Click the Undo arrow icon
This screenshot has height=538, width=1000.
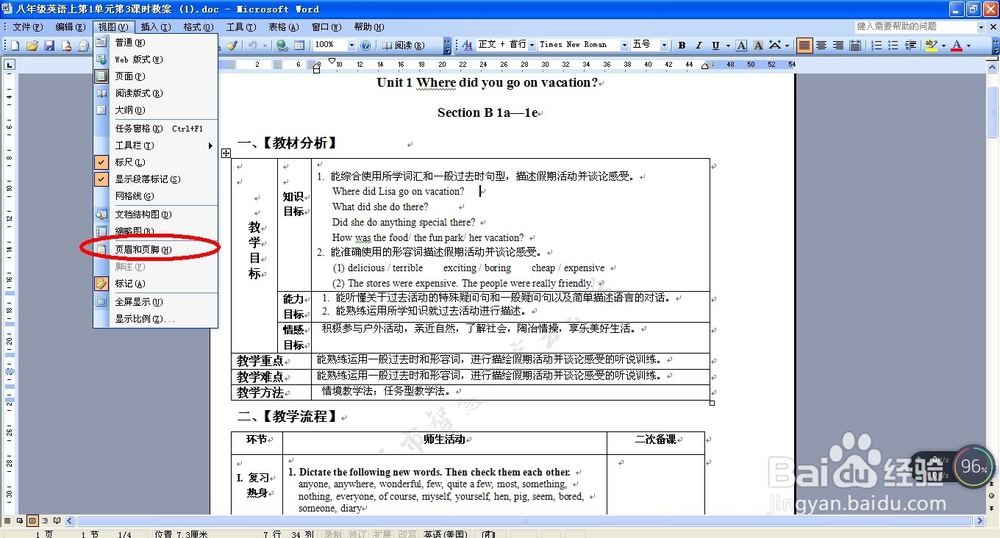click(x=252, y=45)
